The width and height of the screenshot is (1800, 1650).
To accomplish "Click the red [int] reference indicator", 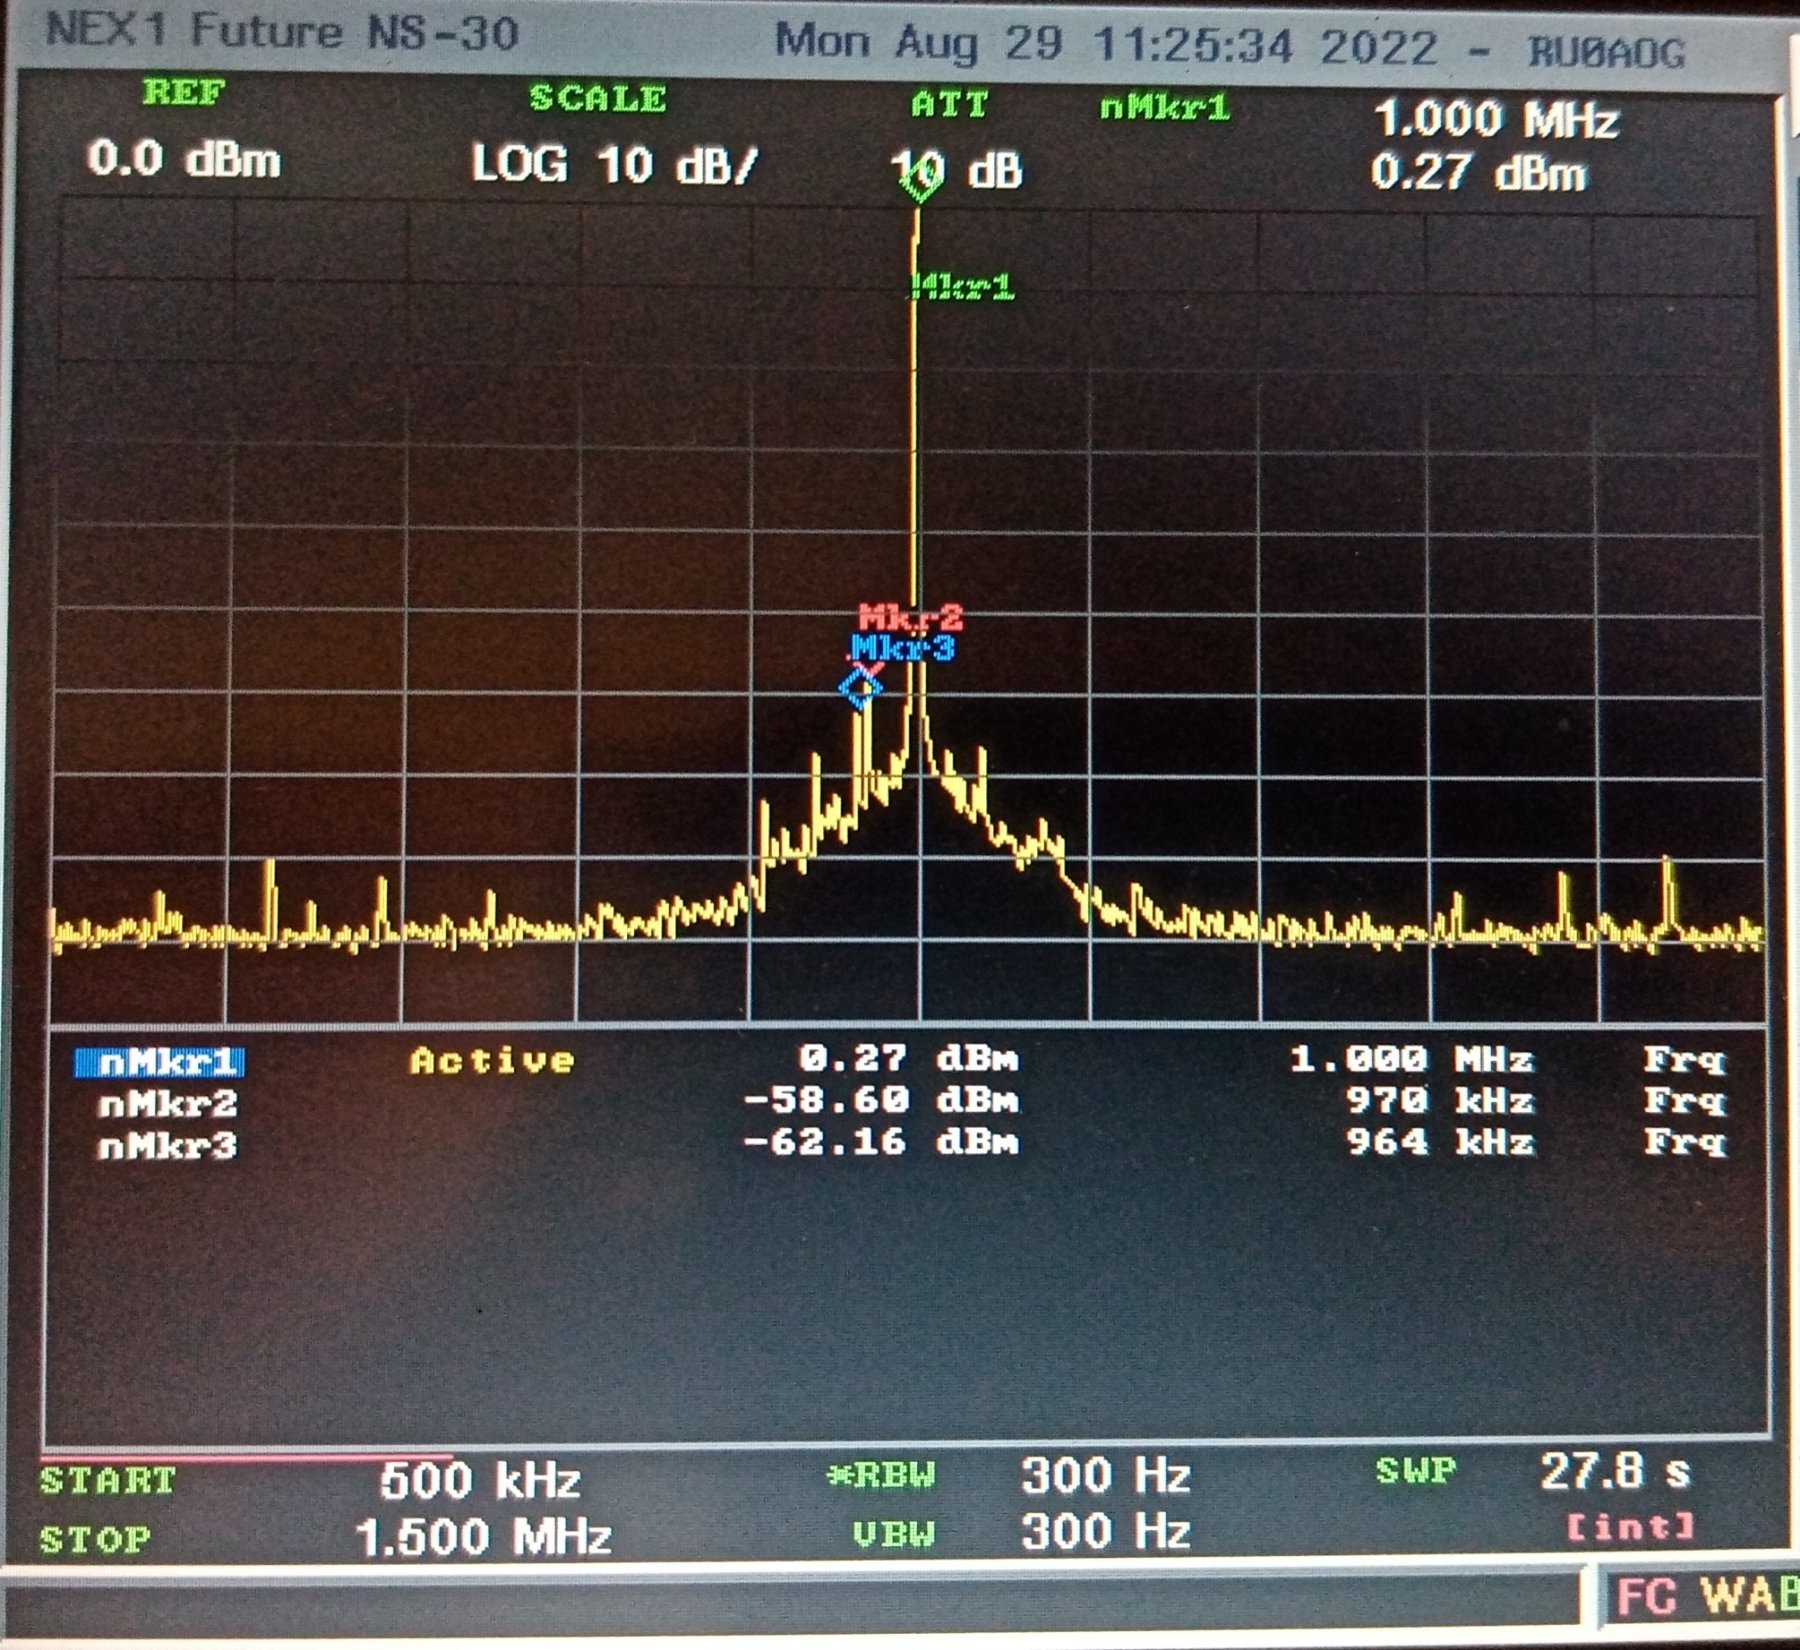I will click(x=1629, y=1527).
